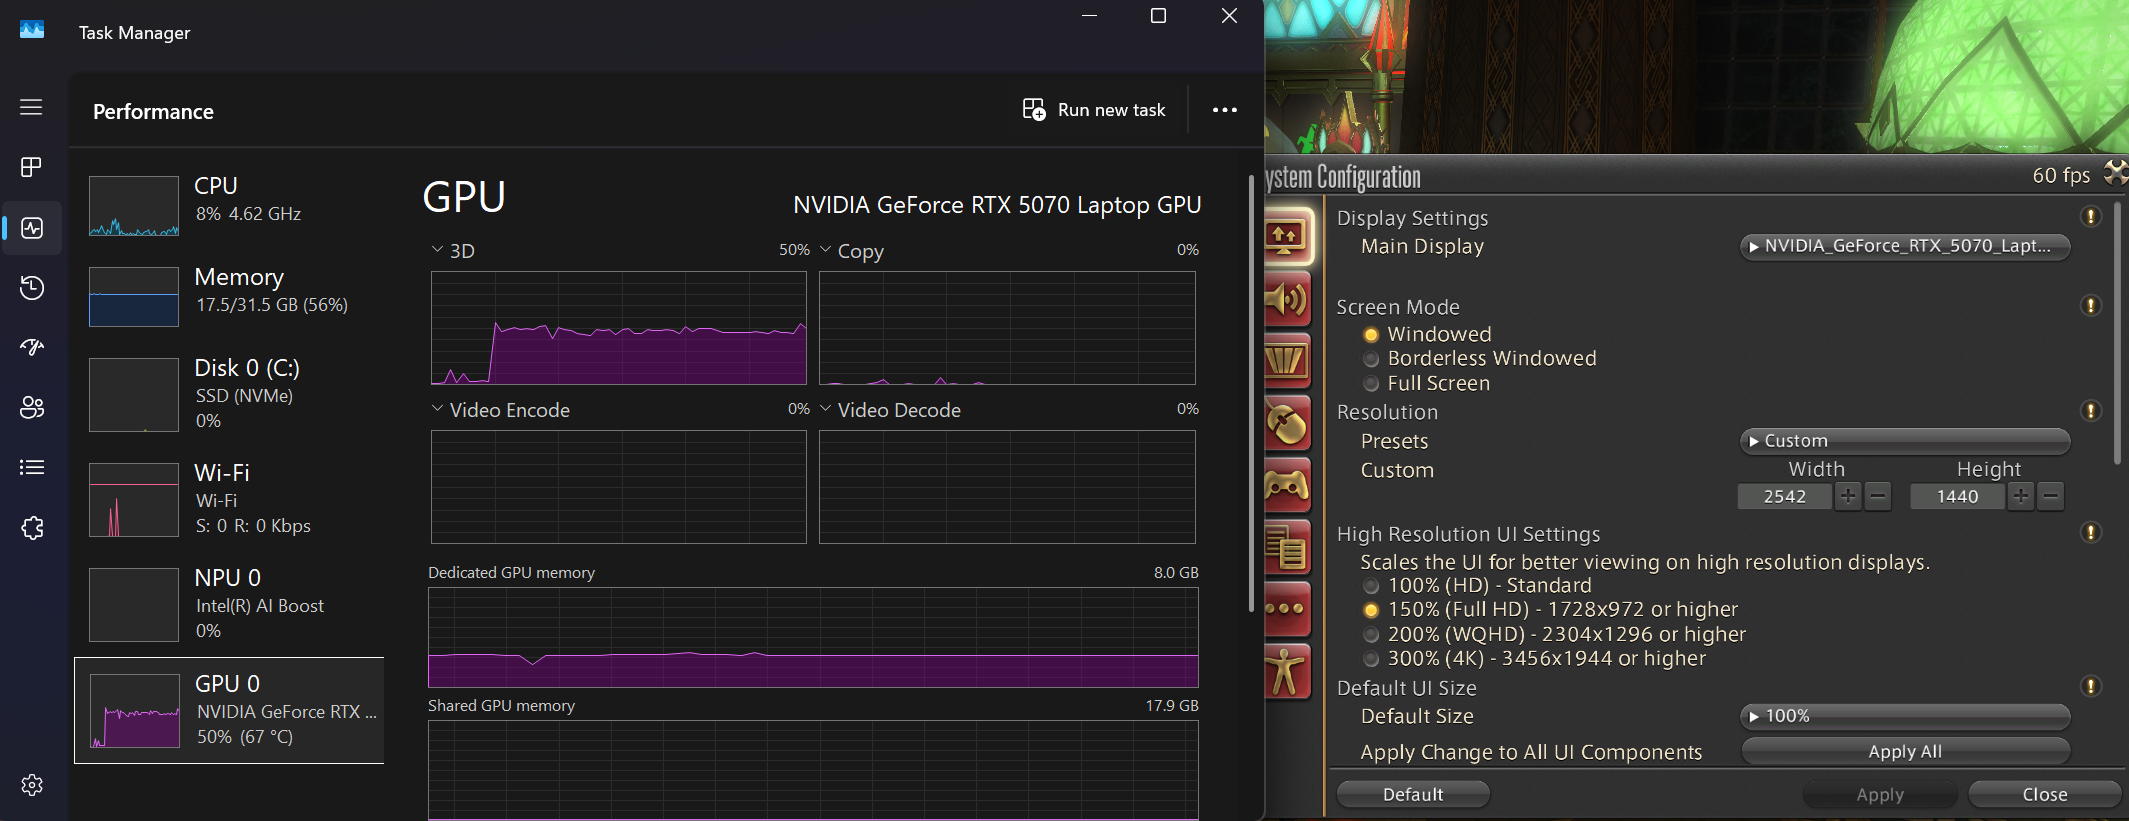The width and height of the screenshot is (2129, 821).
Task: Select 150% (Full HD) UI scale
Action: 1371,610
